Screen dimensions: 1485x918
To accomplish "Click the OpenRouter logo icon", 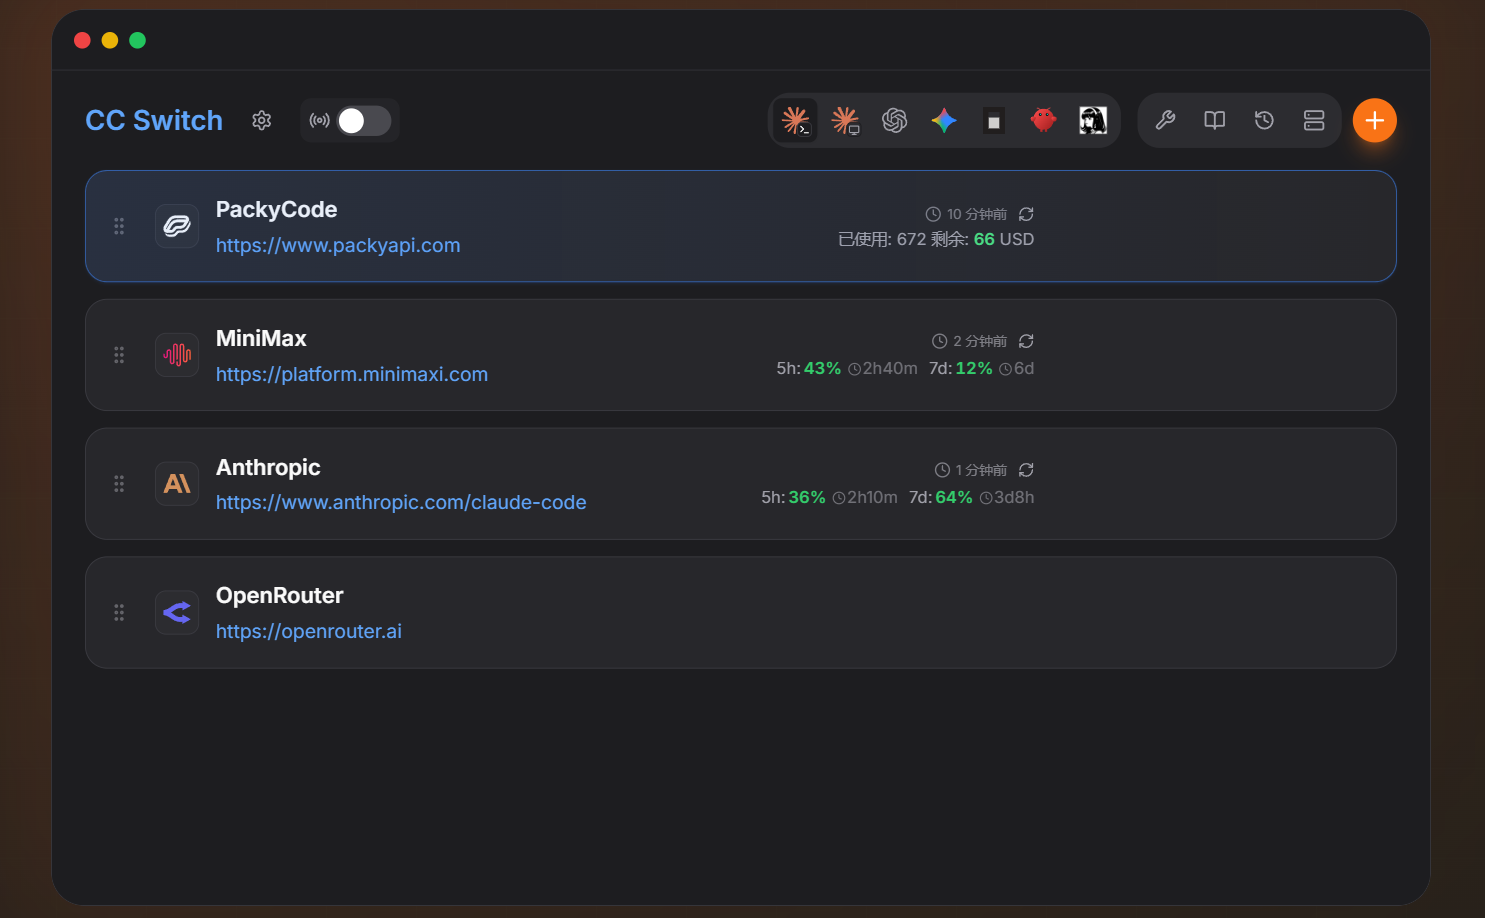I will 177,612.
